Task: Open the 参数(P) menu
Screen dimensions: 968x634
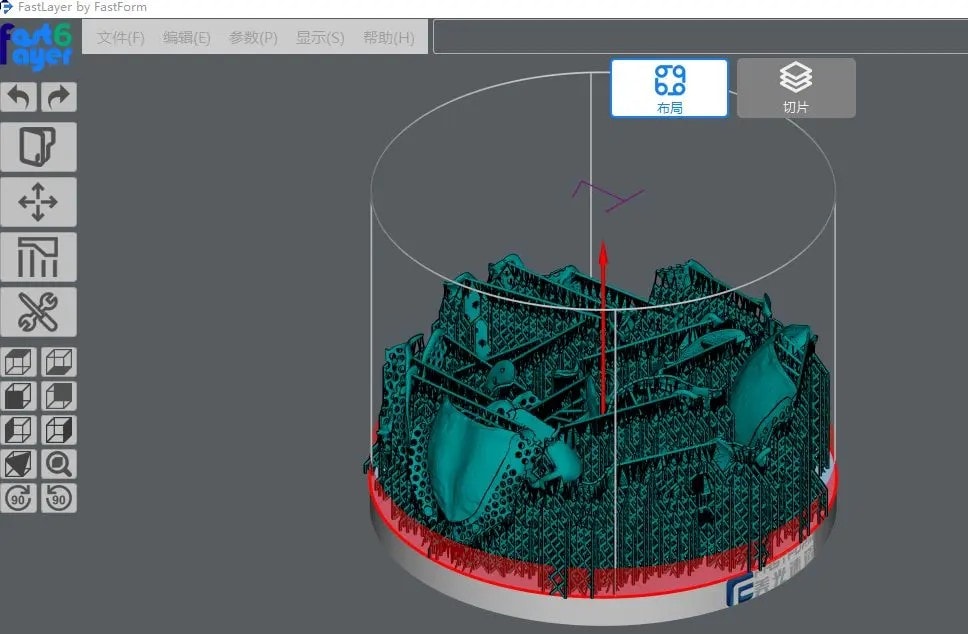Action: tap(253, 38)
